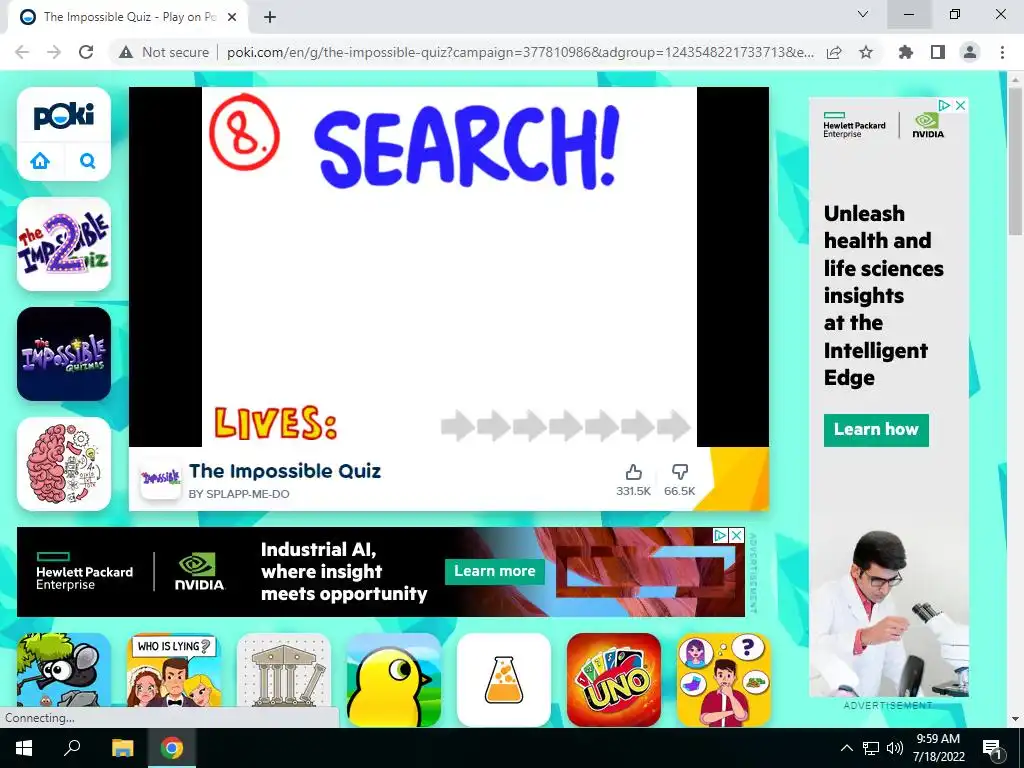Open the Chrome extensions puzzle icon

906,52
